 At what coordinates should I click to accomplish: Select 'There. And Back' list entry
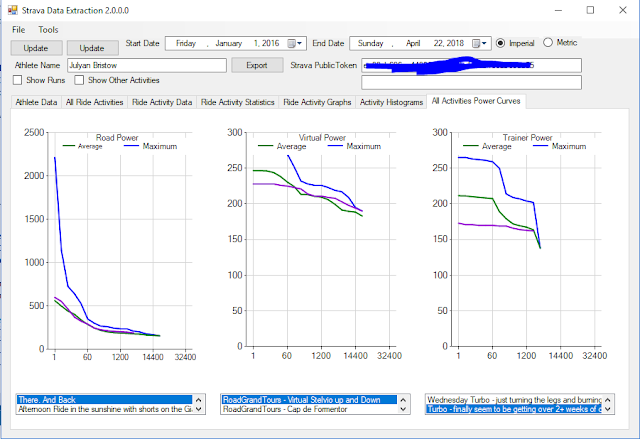[x=104, y=400]
